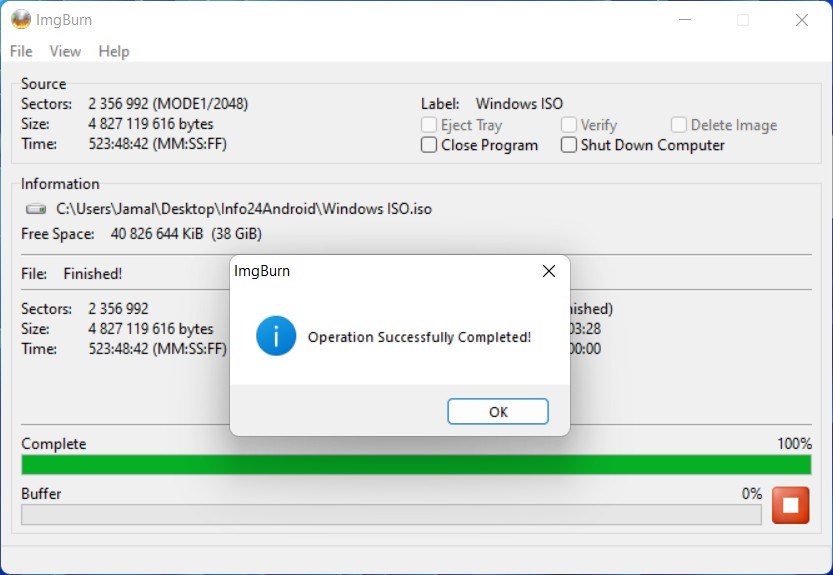Click the Windows ISO.iso destination path
833x575 pixels.
(x=244, y=209)
